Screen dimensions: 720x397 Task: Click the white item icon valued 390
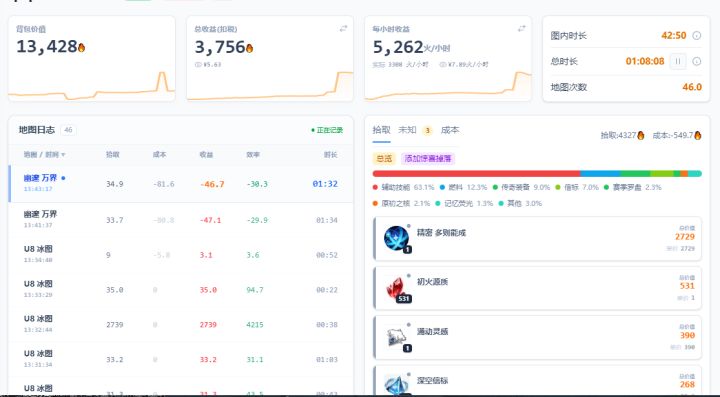coord(396,338)
